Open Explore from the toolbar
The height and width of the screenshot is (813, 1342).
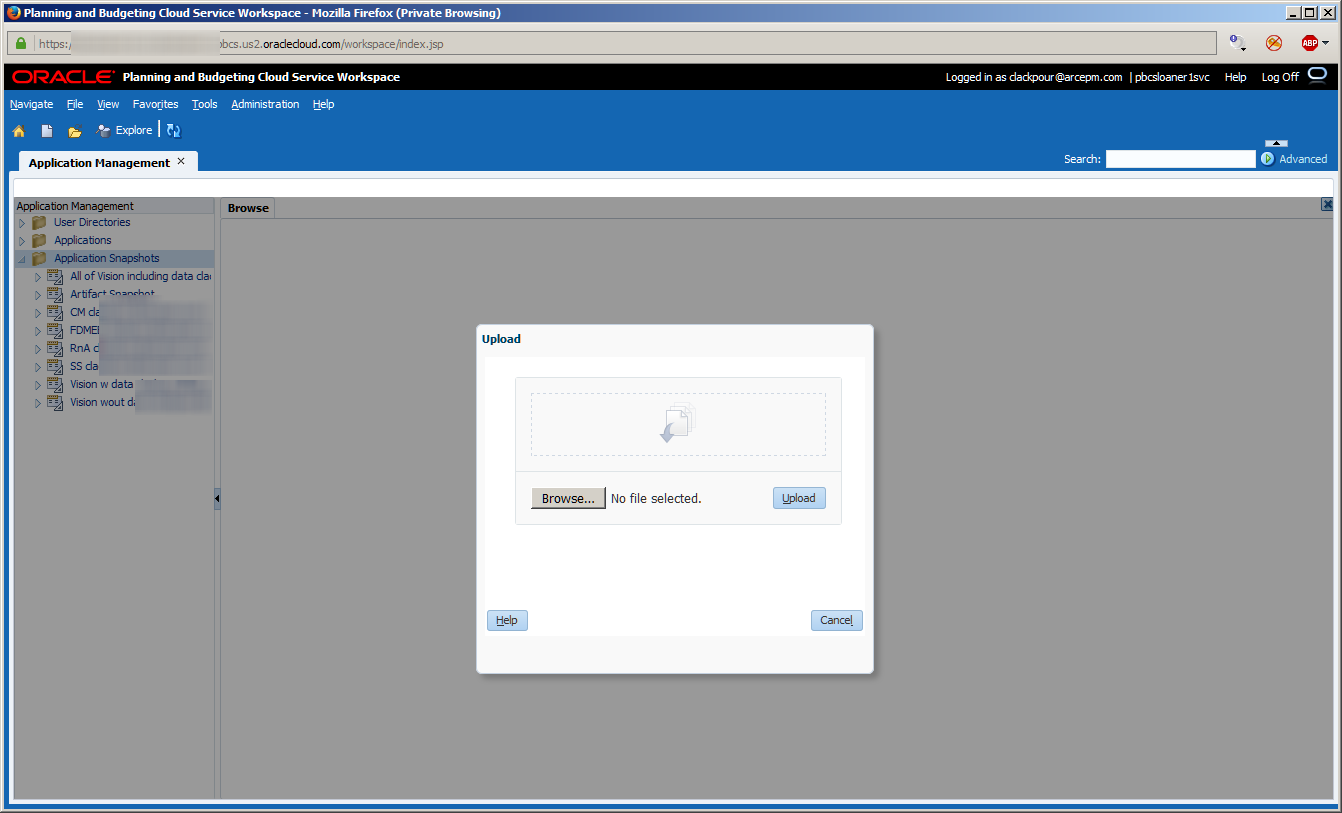[x=124, y=130]
